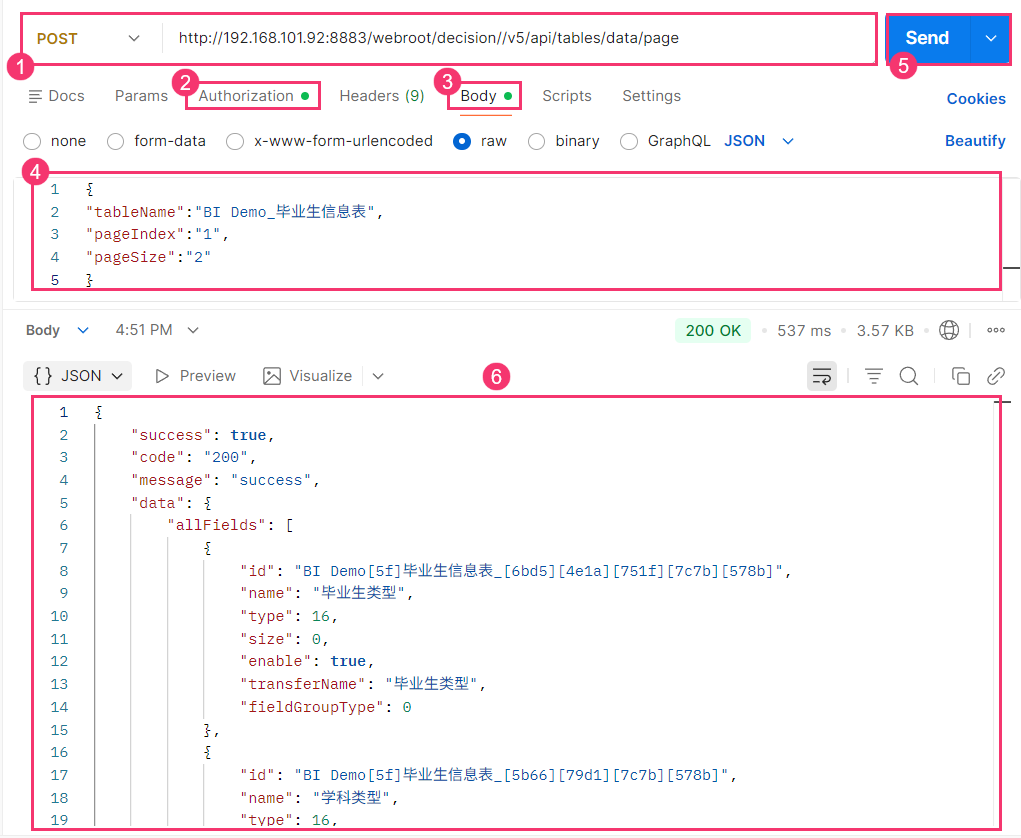Click the "success": true response line
The width and height of the screenshot is (1021, 838).
tap(203, 436)
